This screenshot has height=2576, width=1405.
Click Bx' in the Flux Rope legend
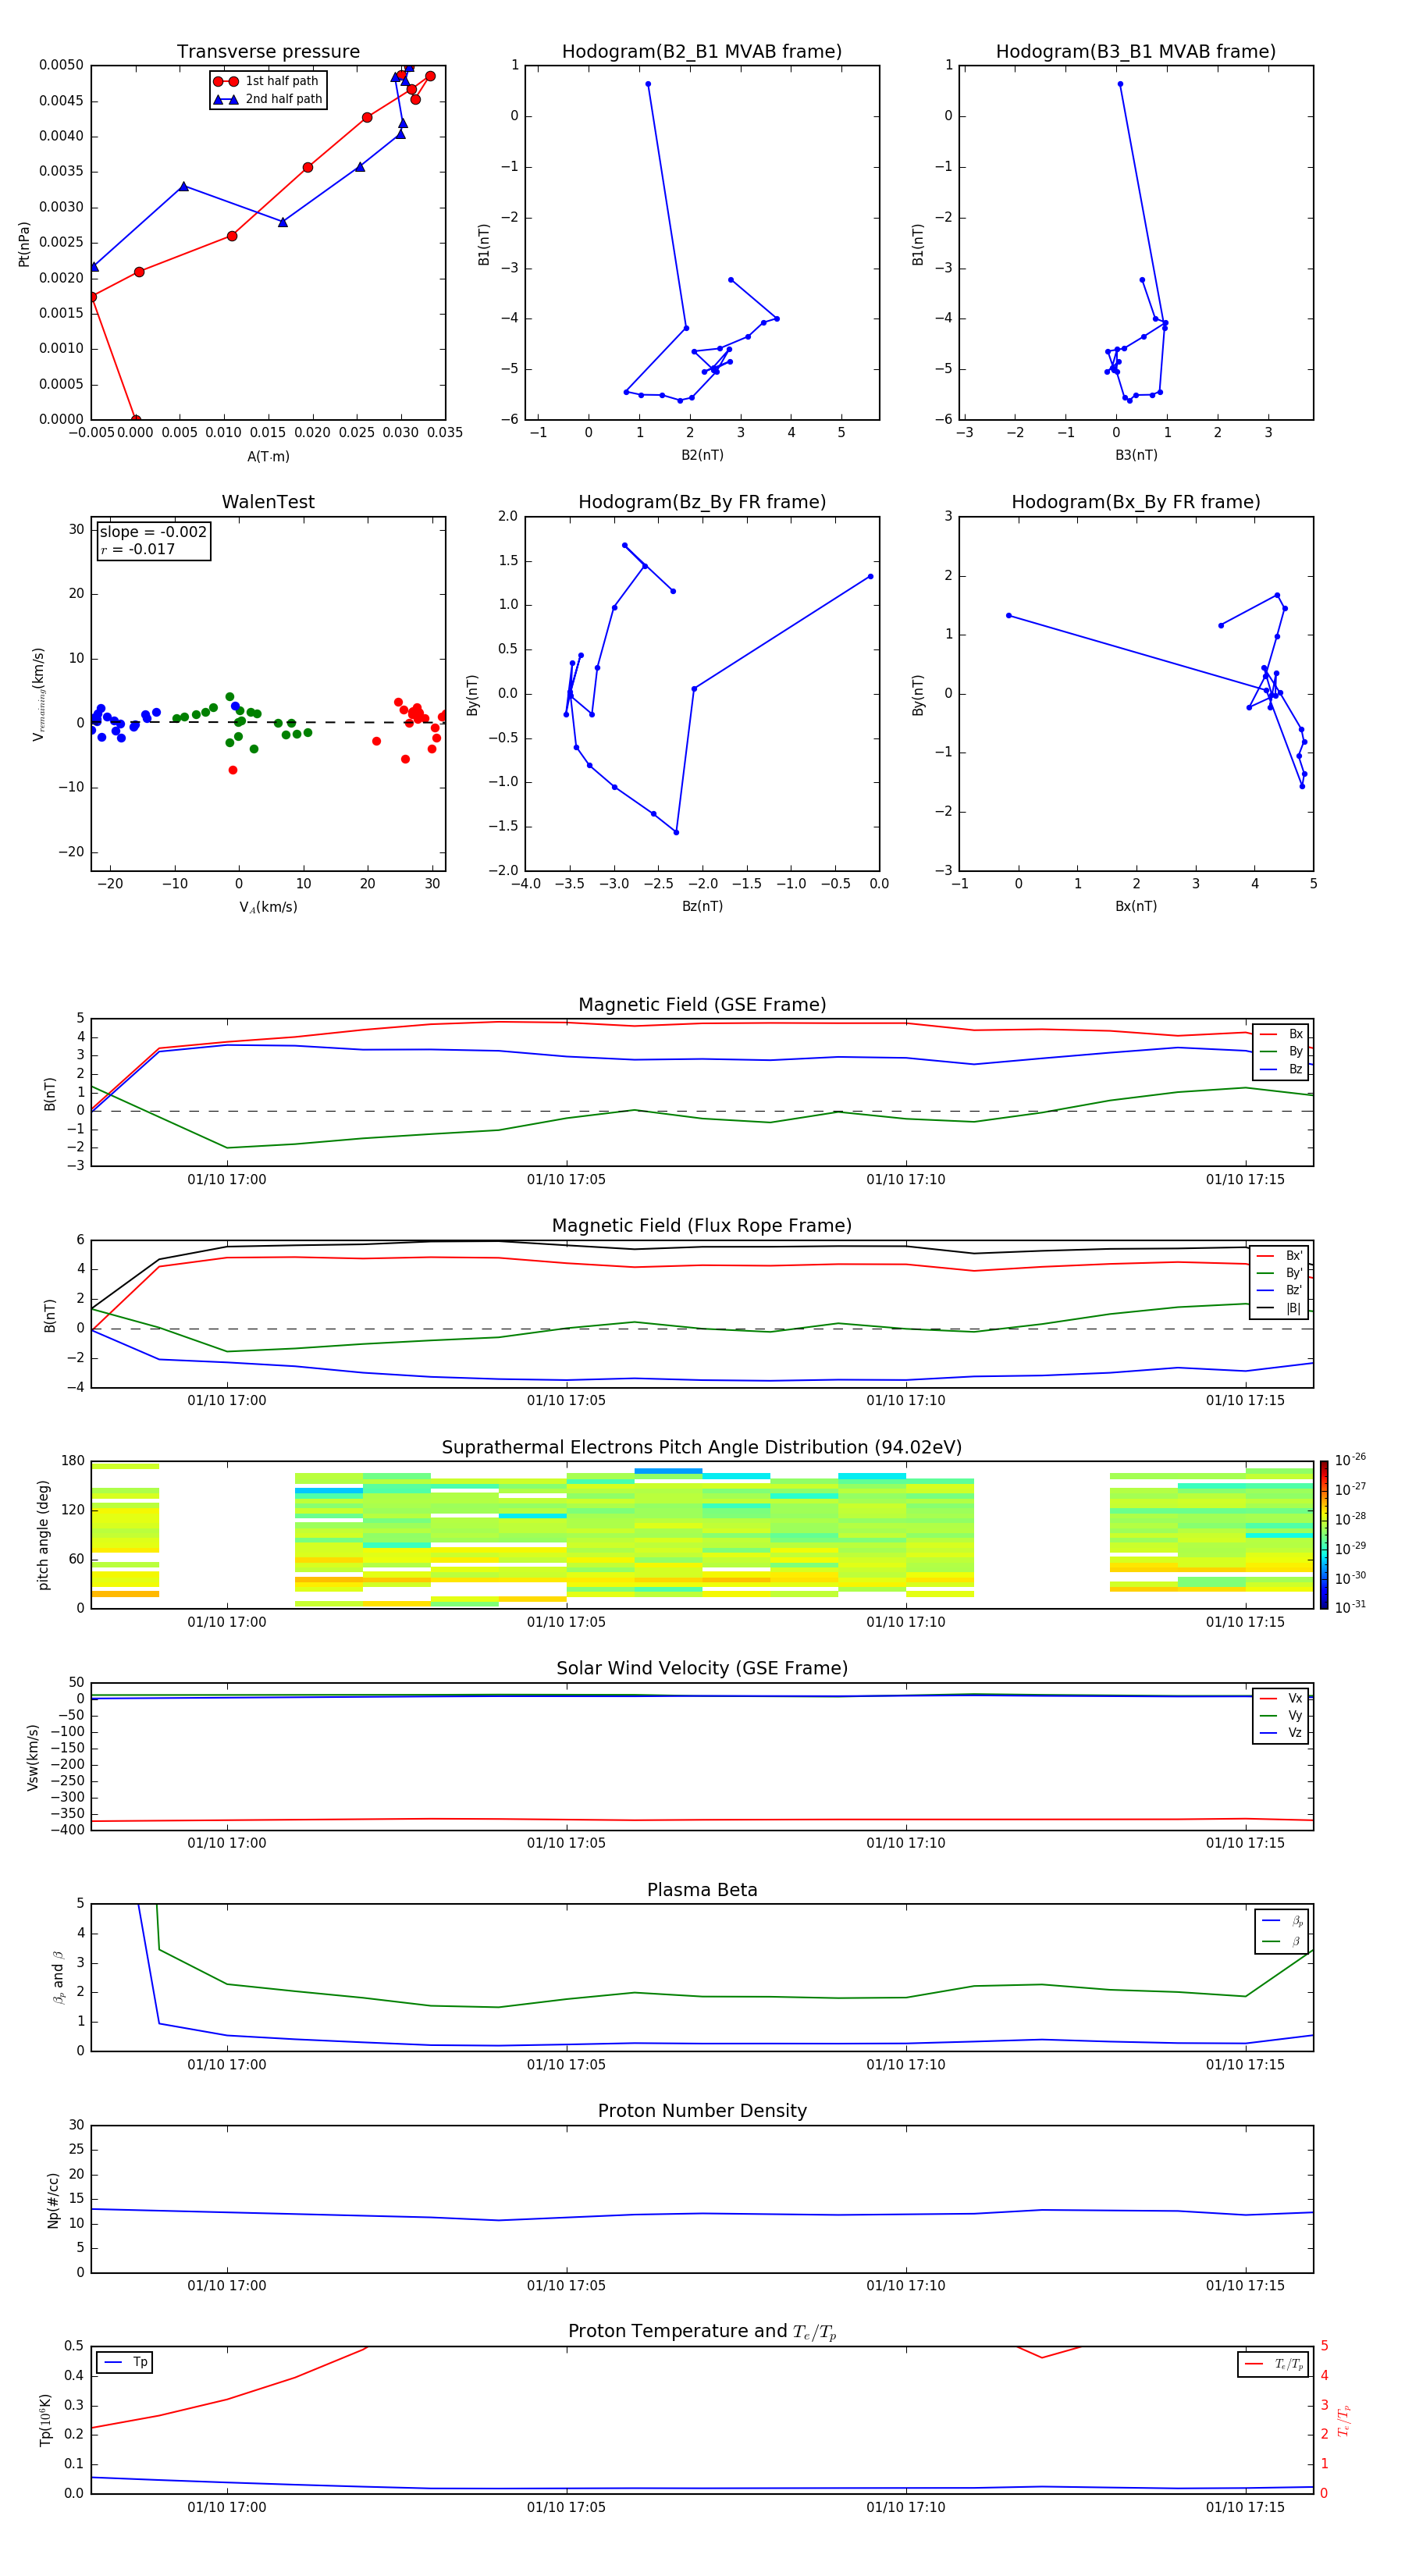coord(1280,1256)
